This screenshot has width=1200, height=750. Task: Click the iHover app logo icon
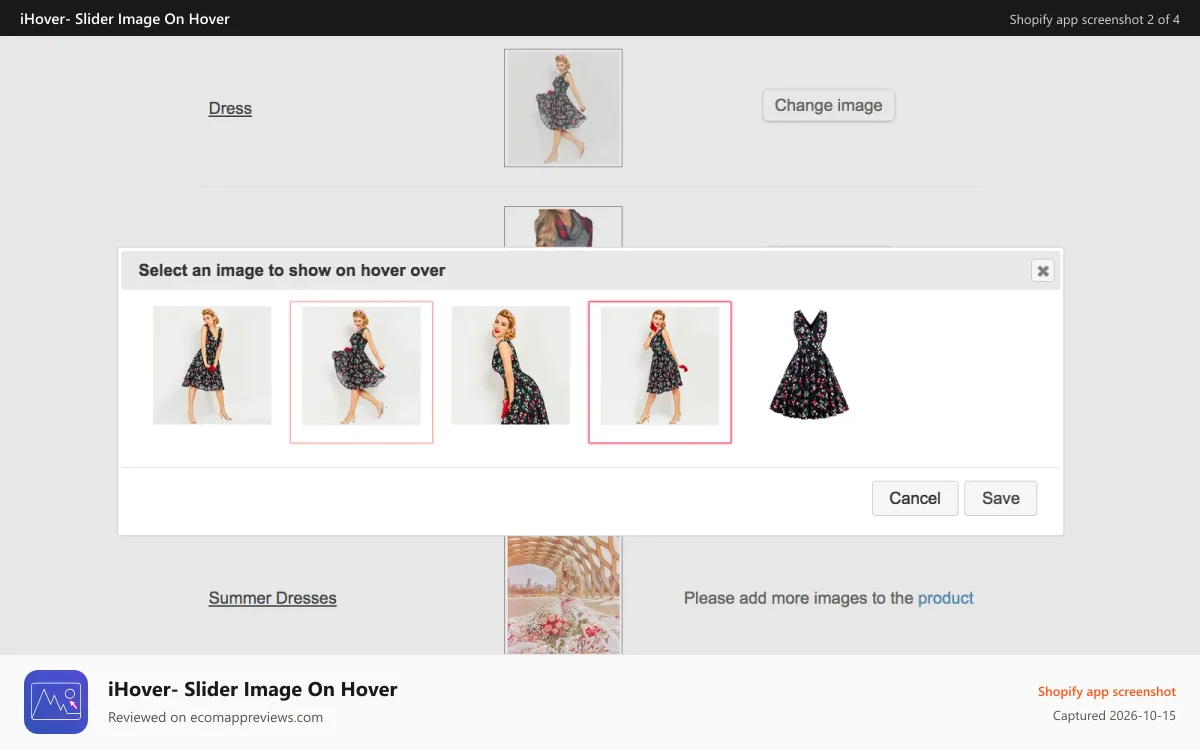point(56,702)
